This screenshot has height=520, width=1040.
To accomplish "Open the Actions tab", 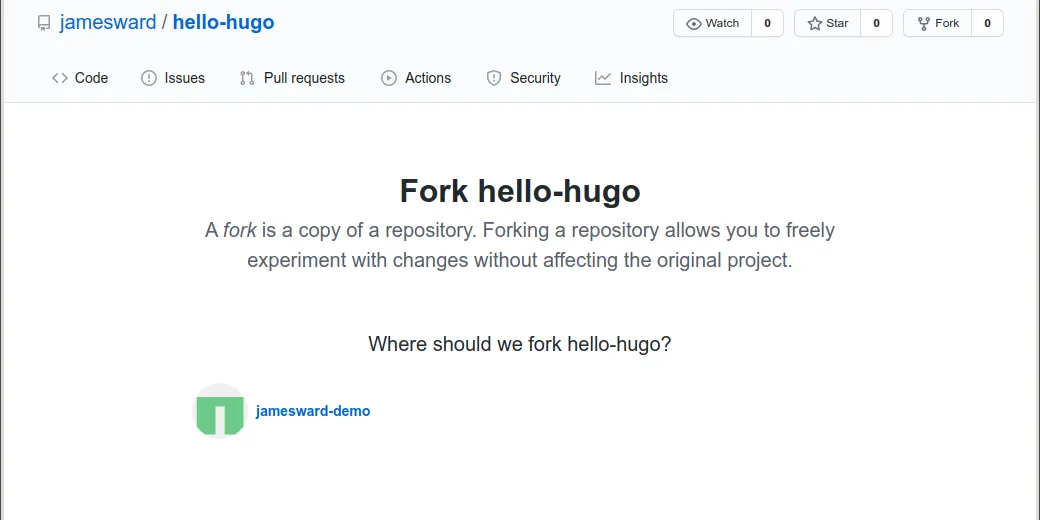I will pyautogui.click(x=416, y=78).
